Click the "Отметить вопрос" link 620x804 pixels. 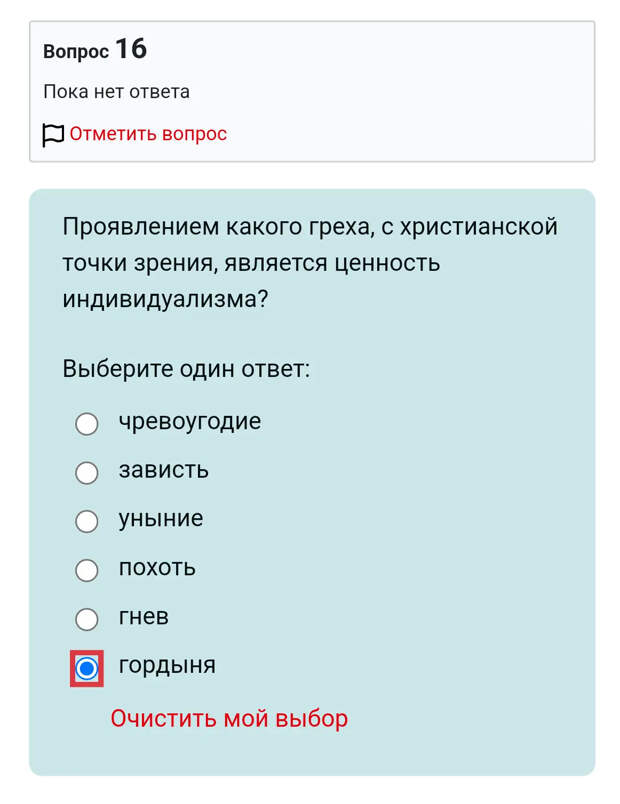[150, 133]
